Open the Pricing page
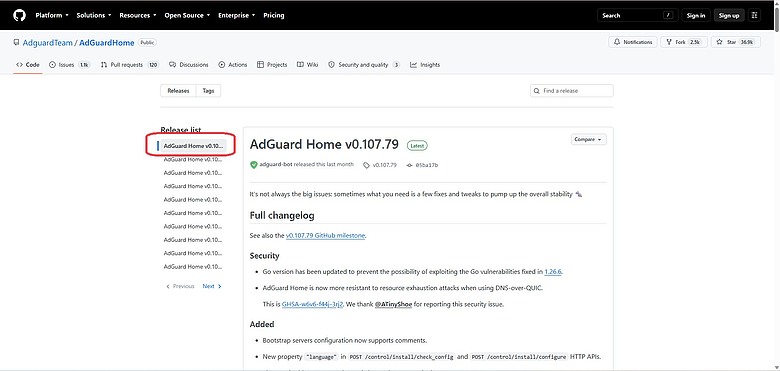 tap(274, 15)
